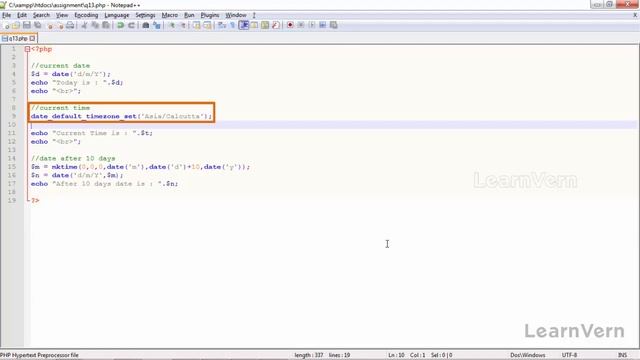Click the 'echo "Today is : ".$d;' line
This screenshot has width=640, height=360.
tap(77, 82)
